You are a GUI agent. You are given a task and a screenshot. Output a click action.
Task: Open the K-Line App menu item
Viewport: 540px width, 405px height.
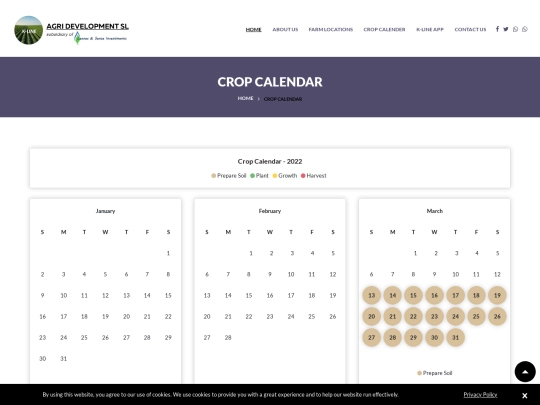tap(430, 30)
